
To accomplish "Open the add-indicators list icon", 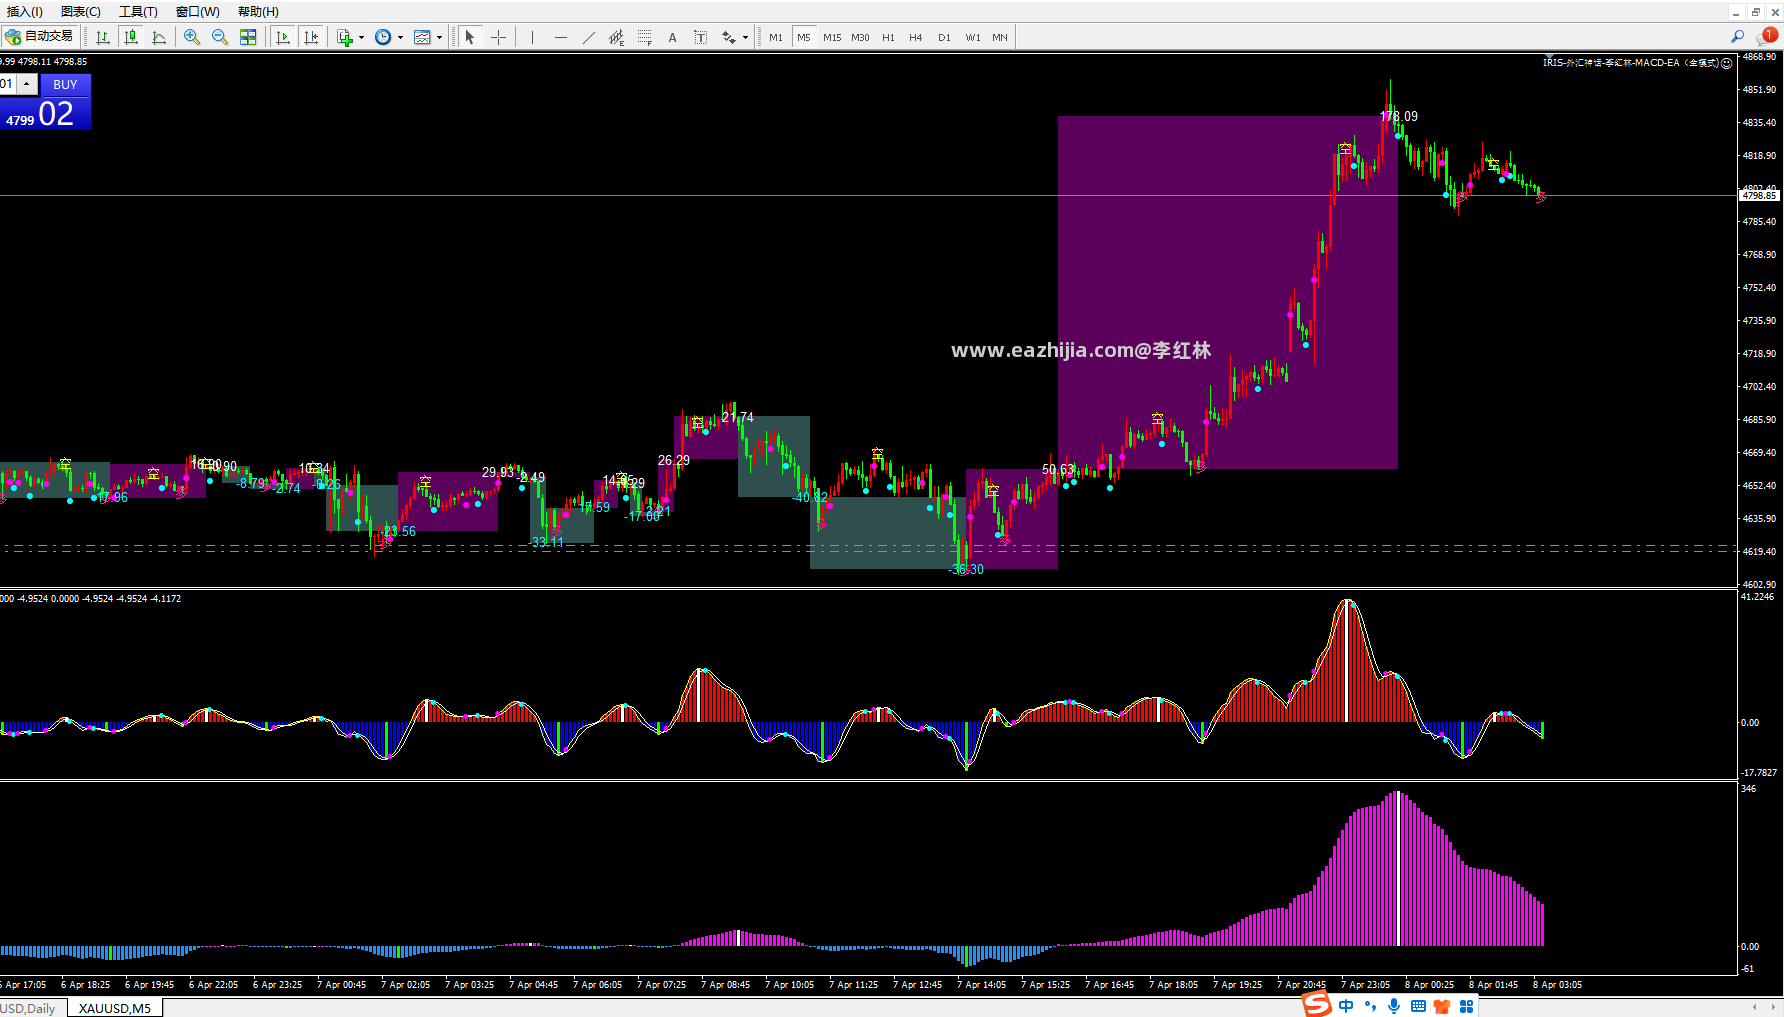I will click(345, 37).
